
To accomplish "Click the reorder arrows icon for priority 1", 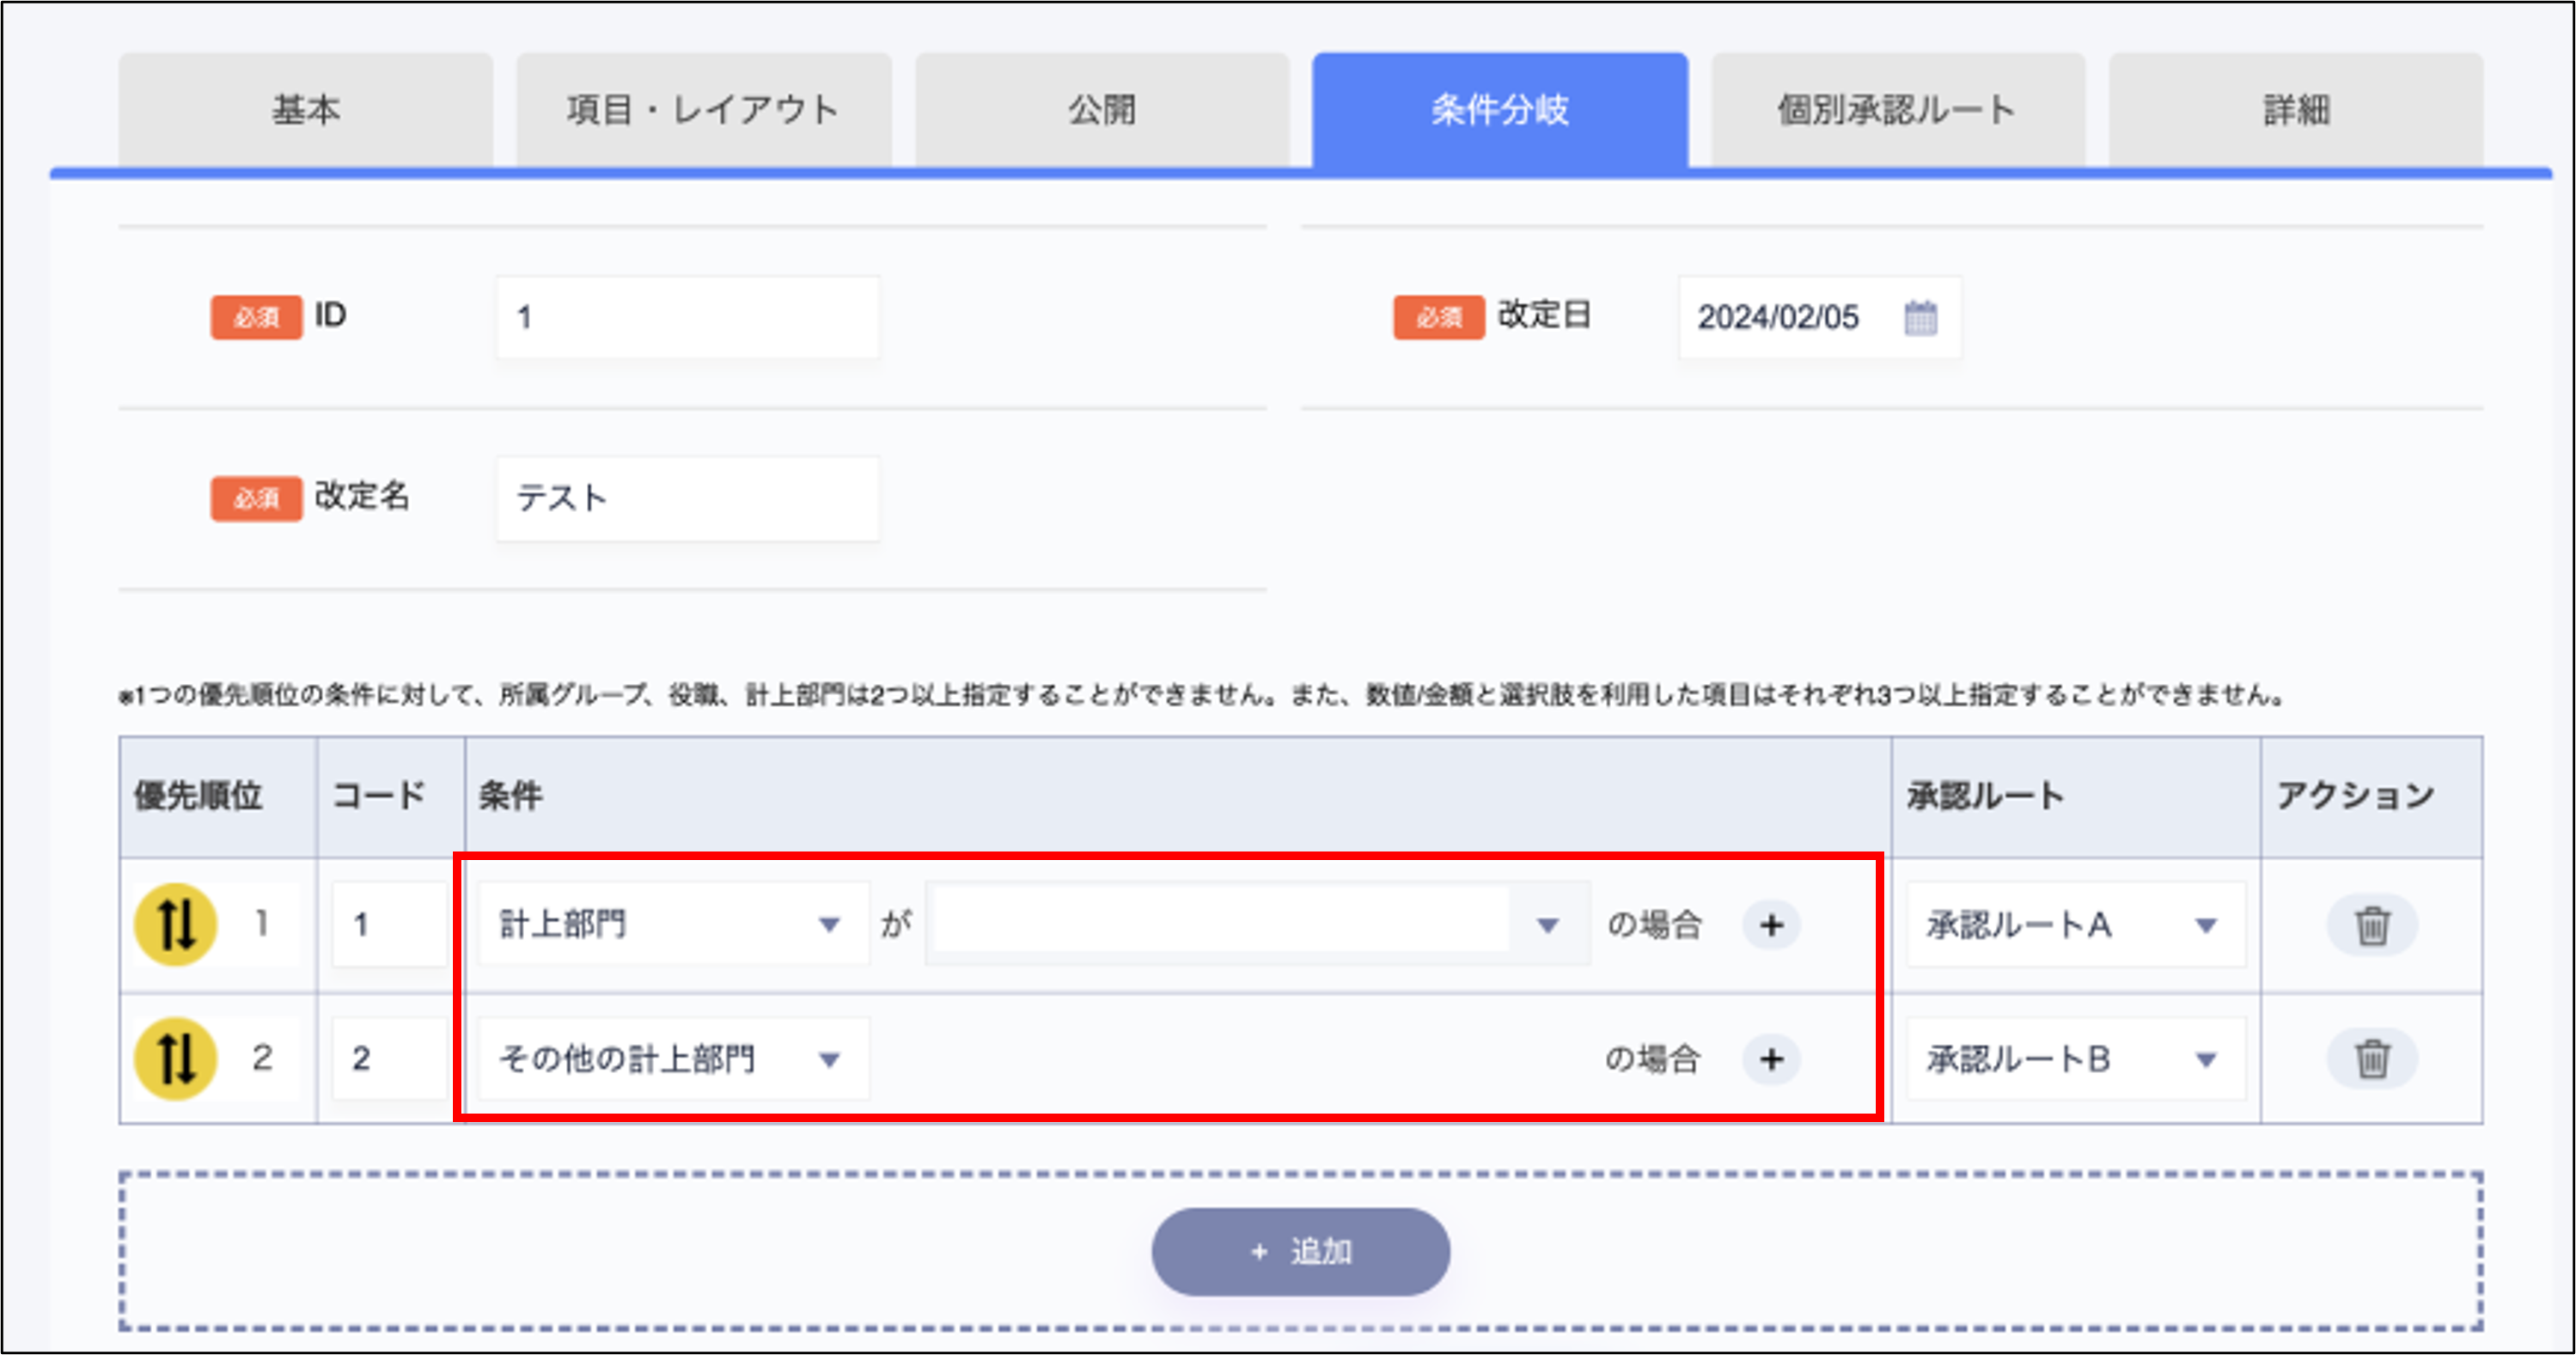I will [x=176, y=924].
